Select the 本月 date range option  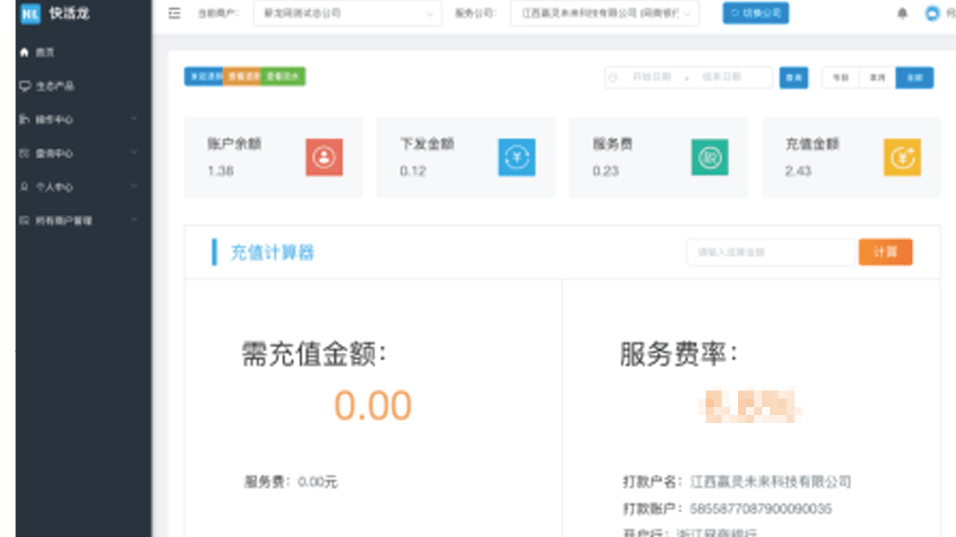point(877,78)
